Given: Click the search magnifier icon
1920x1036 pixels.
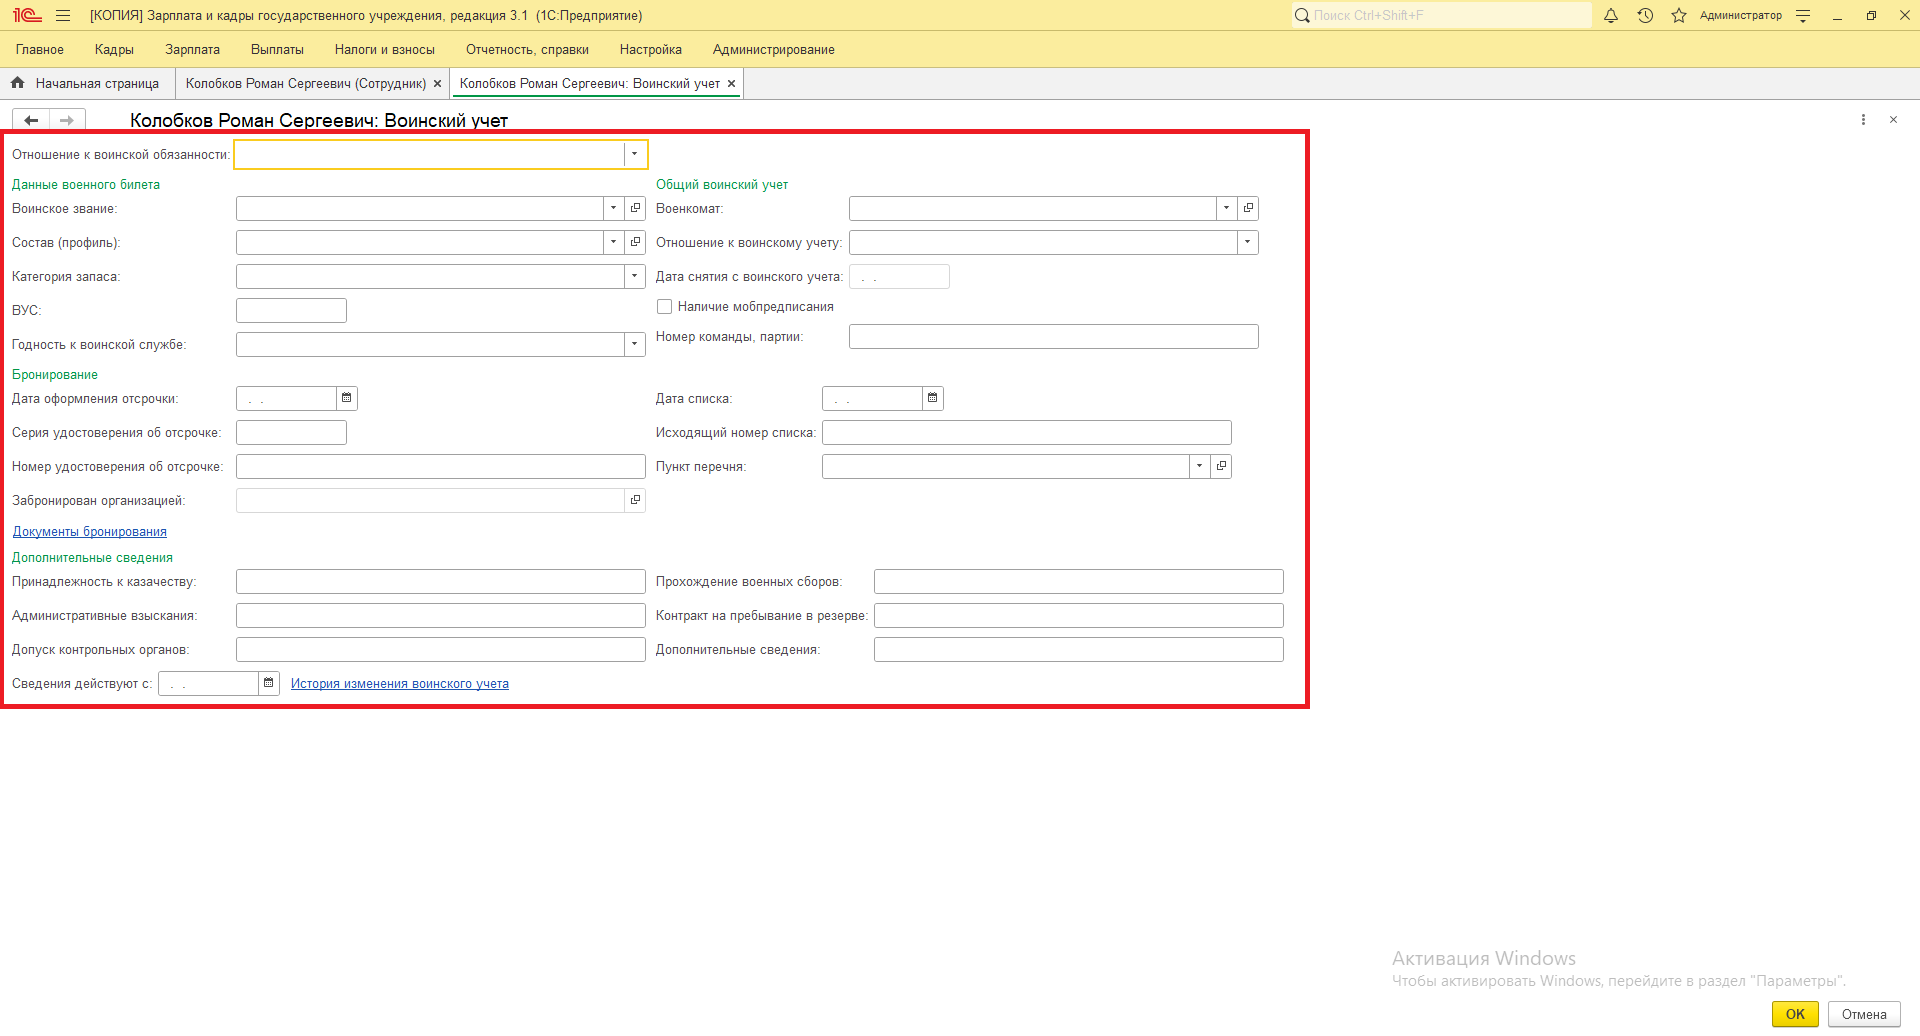Looking at the screenshot, I should click(x=1302, y=16).
